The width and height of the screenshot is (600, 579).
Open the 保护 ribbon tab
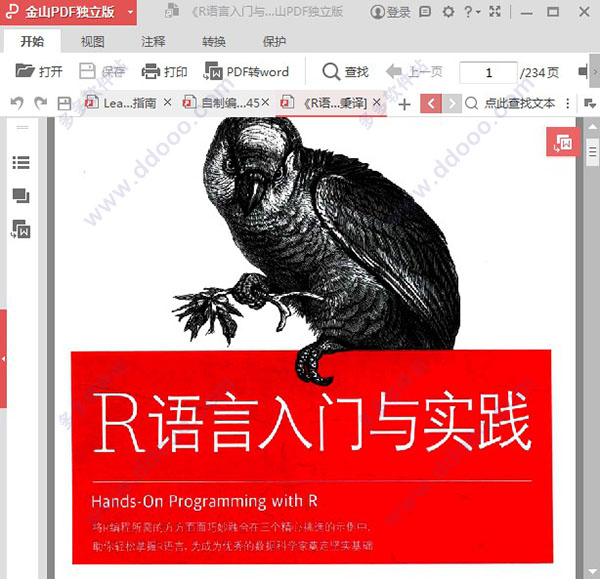click(x=274, y=41)
